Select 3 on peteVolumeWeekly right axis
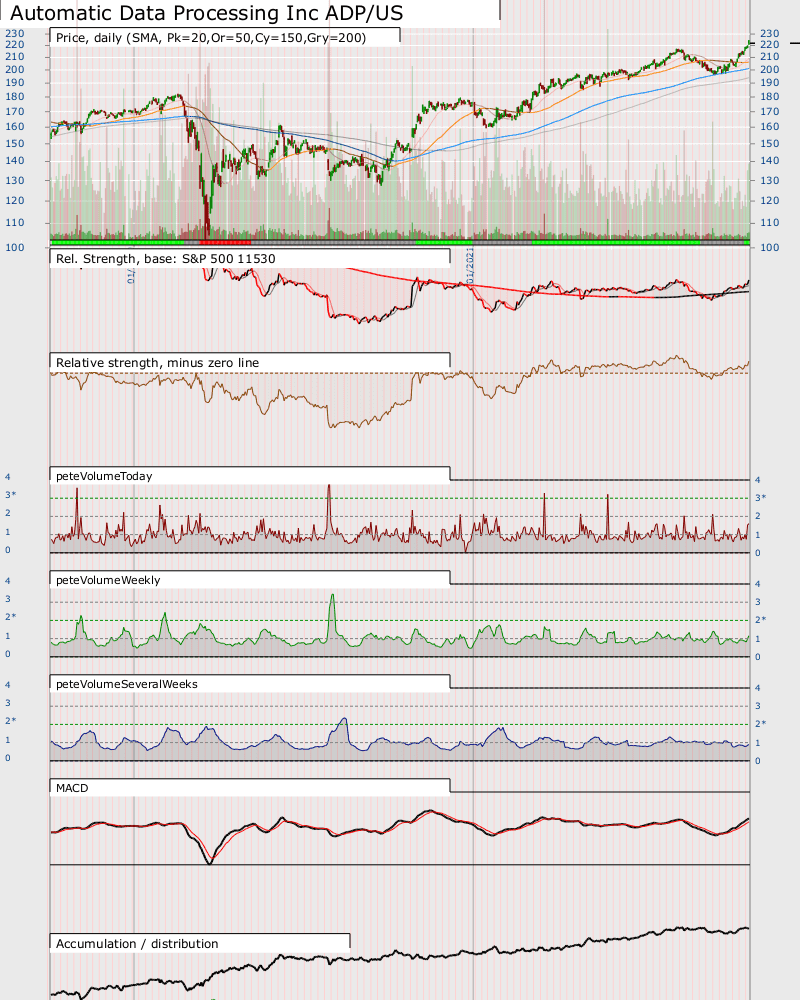Image resolution: width=800 pixels, height=1000 pixels. [x=758, y=602]
